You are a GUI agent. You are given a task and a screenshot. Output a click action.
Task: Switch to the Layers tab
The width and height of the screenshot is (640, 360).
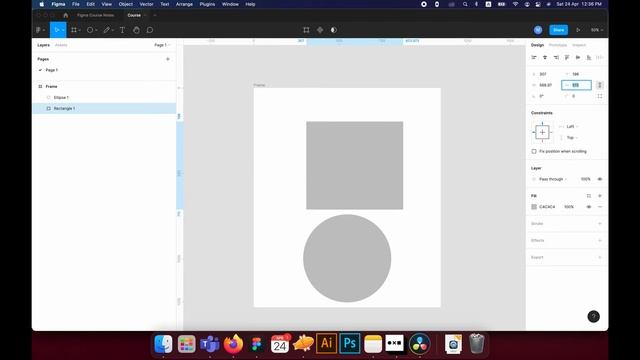43,45
